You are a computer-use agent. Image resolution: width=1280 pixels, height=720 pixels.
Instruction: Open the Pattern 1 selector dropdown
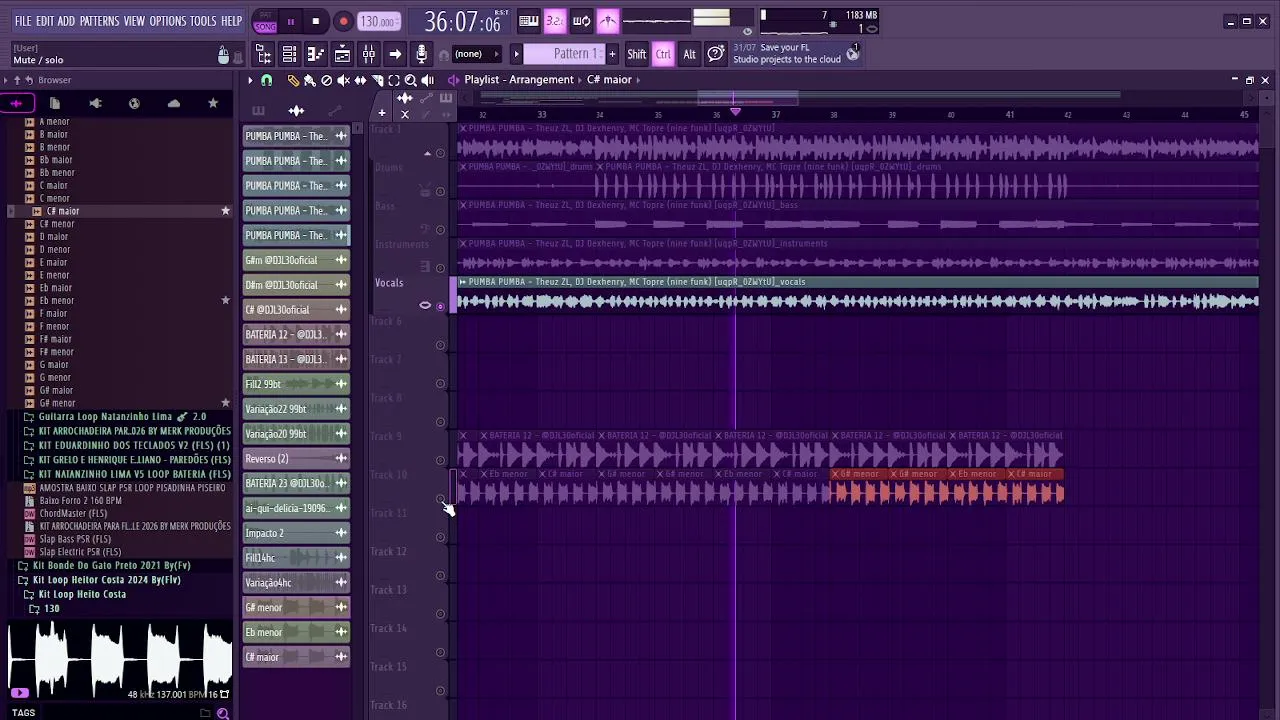click(564, 54)
